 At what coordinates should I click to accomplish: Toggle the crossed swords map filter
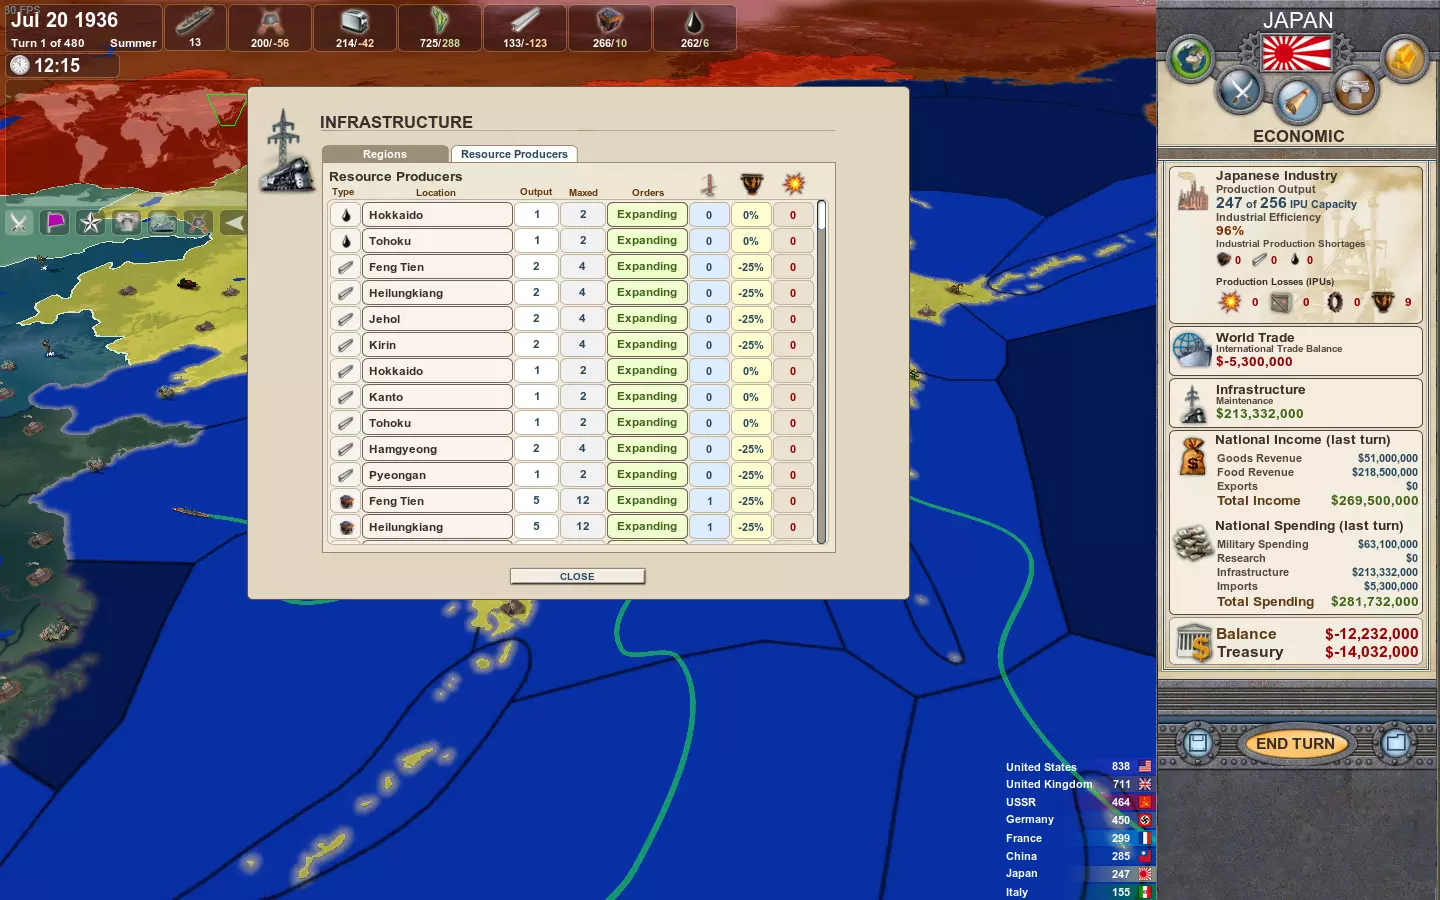19,223
